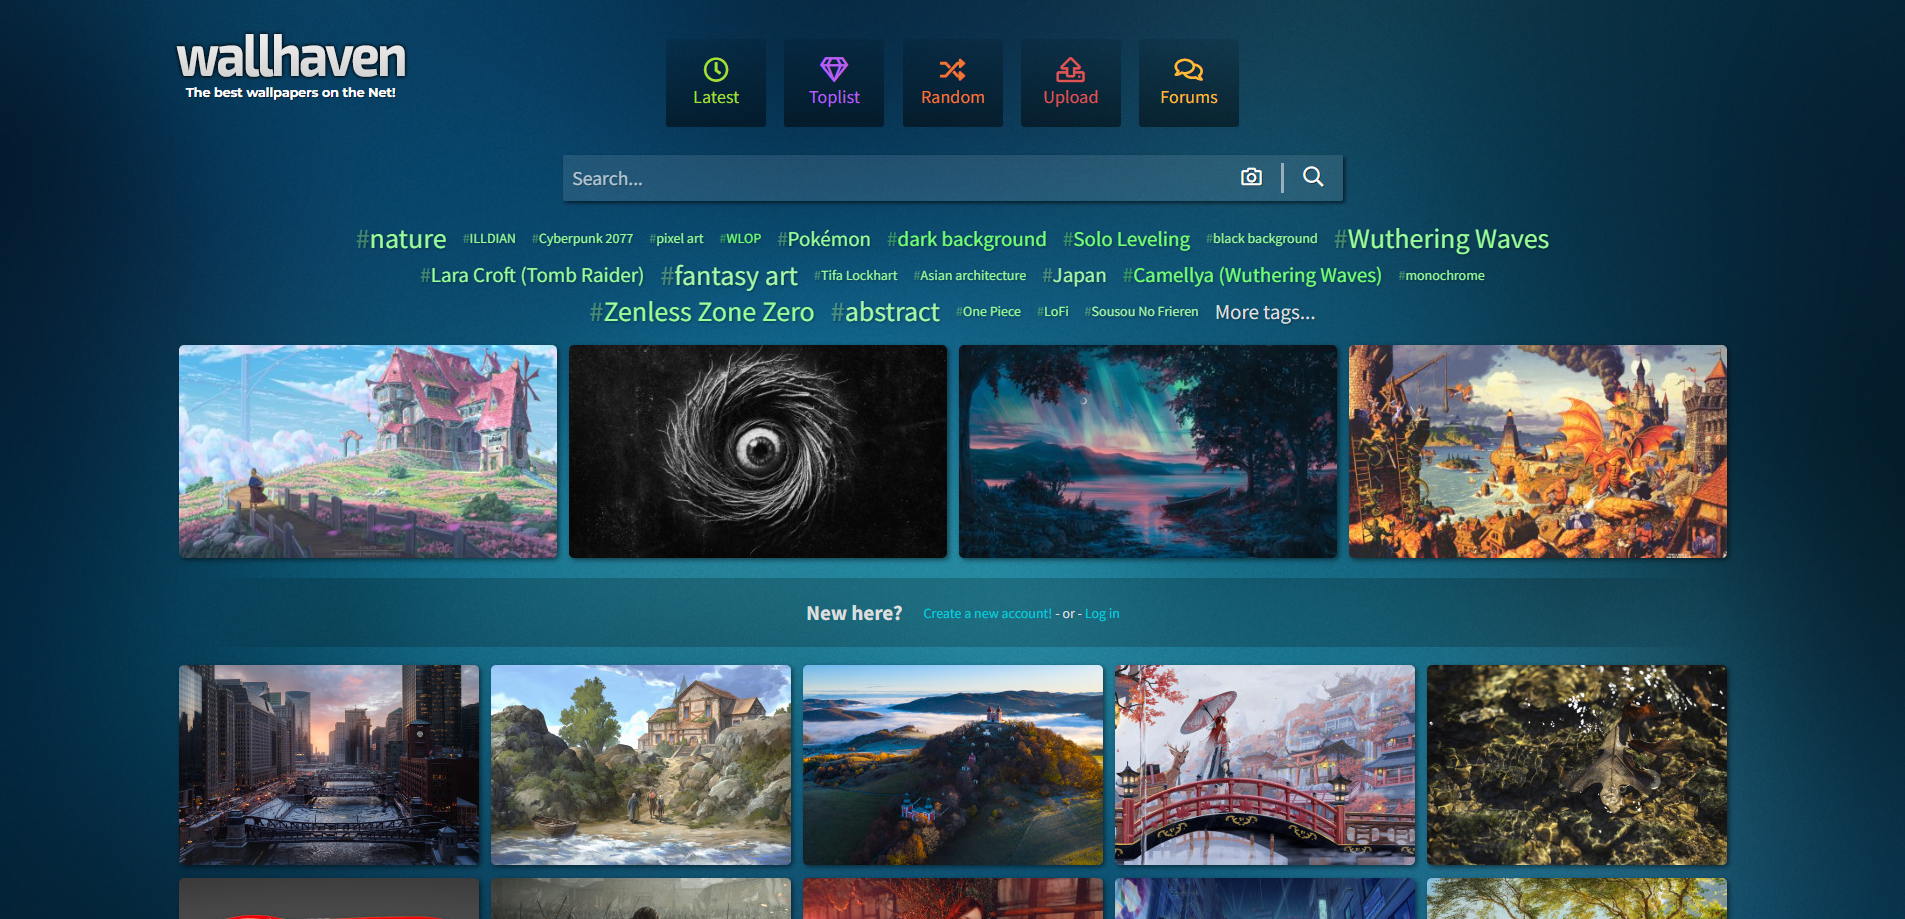Open the Latest label in navigation
Screen dimensions: 1905x919
coord(716,97)
